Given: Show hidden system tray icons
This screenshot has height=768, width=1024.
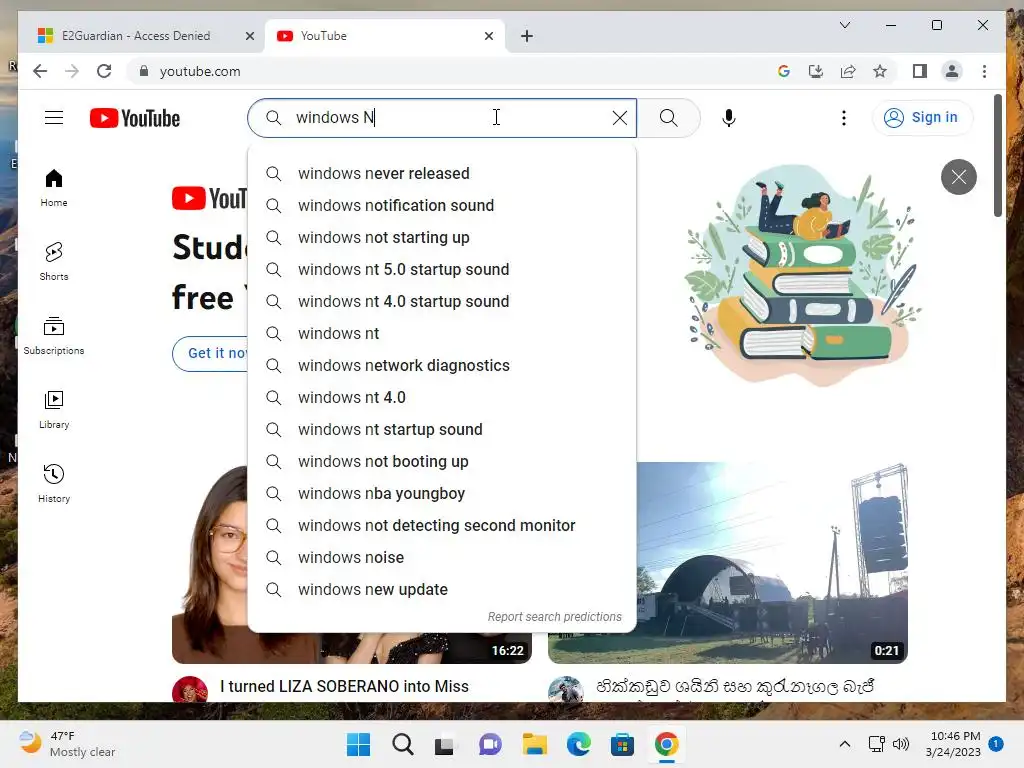Looking at the screenshot, I should pos(844,744).
